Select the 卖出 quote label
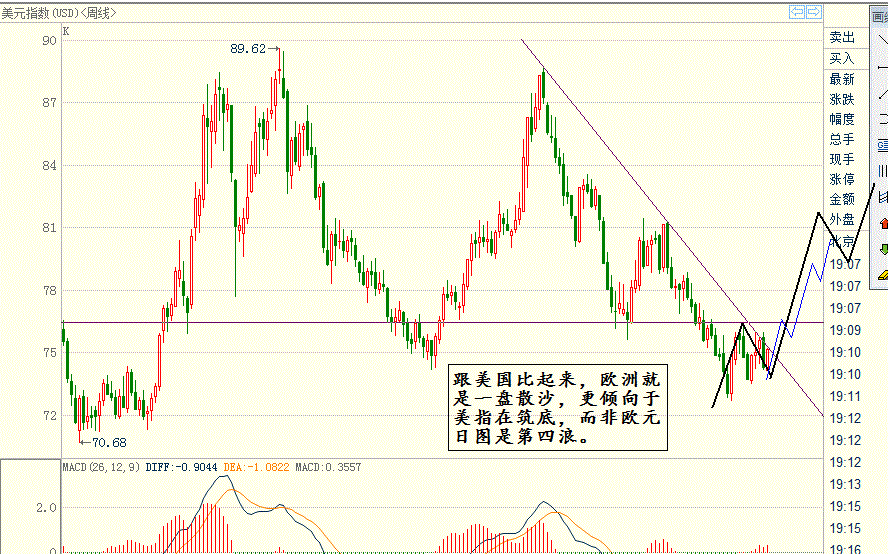 pos(842,38)
